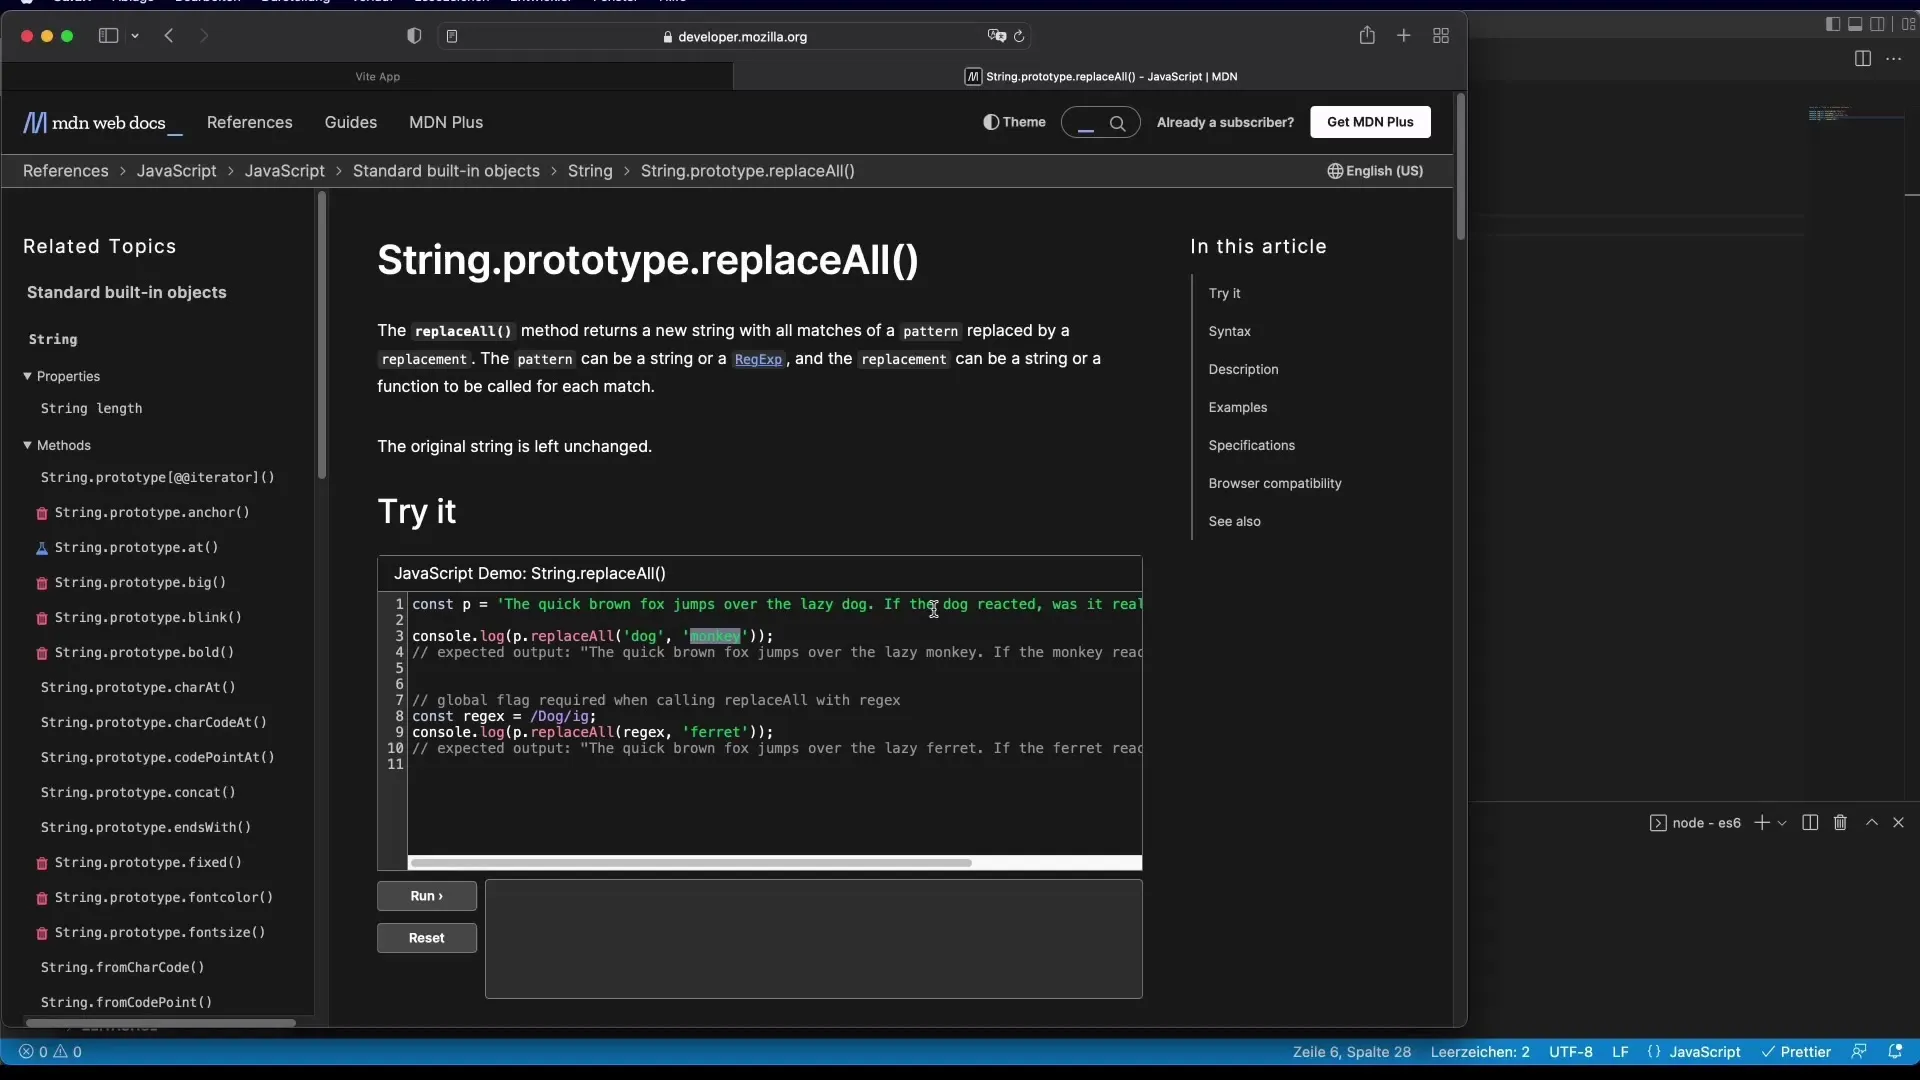This screenshot has width=1920, height=1080.
Task: Open the privacy shield icon
Action: [414, 36]
